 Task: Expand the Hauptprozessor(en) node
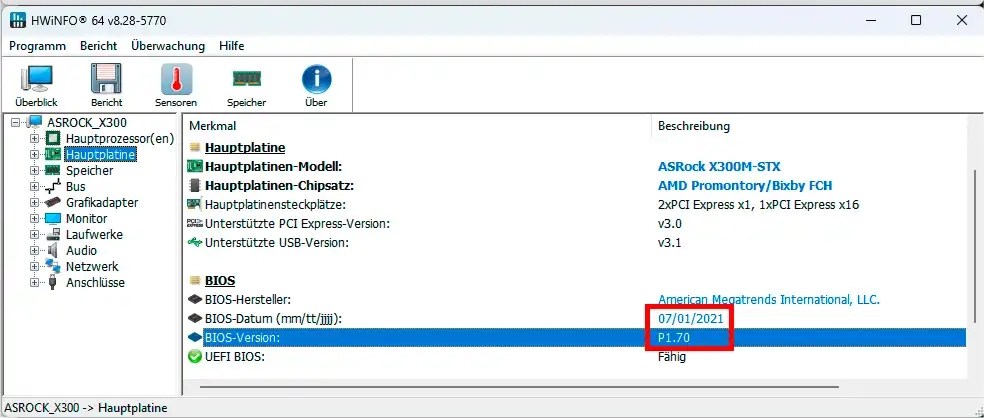pos(35,138)
